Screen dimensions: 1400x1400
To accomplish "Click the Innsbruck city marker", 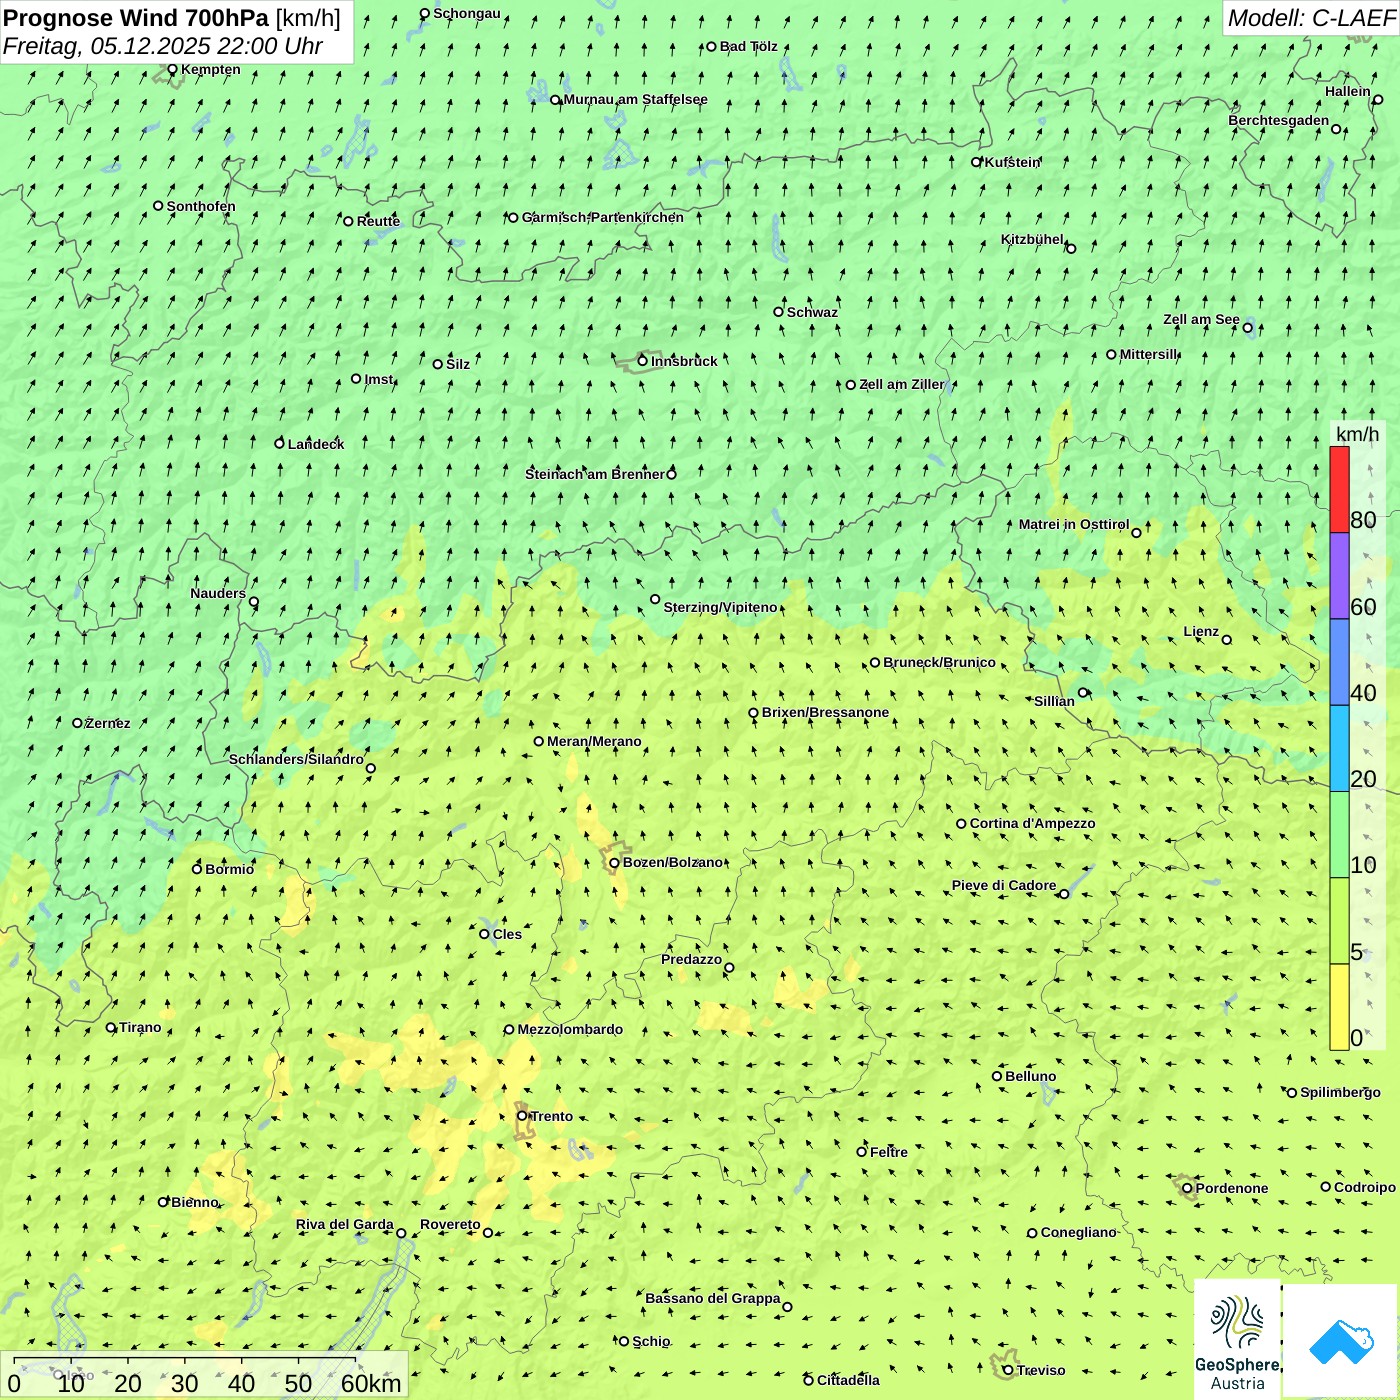I will (642, 361).
